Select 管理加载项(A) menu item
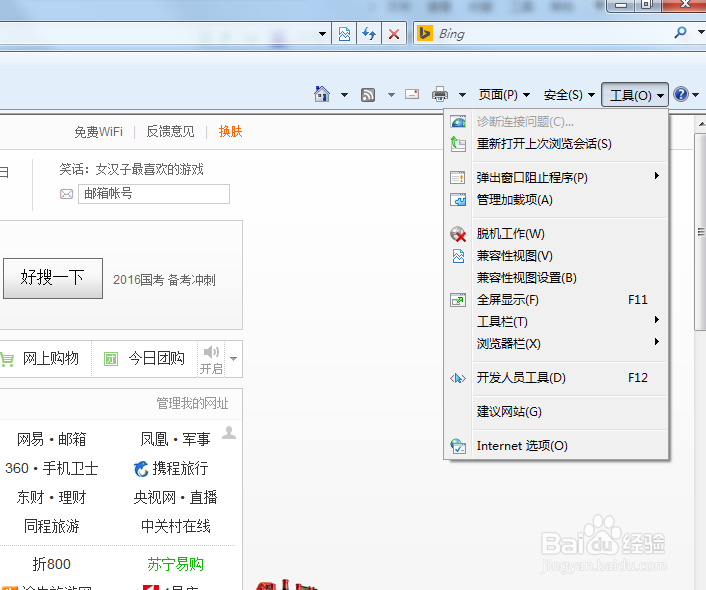 coord(556,200)
